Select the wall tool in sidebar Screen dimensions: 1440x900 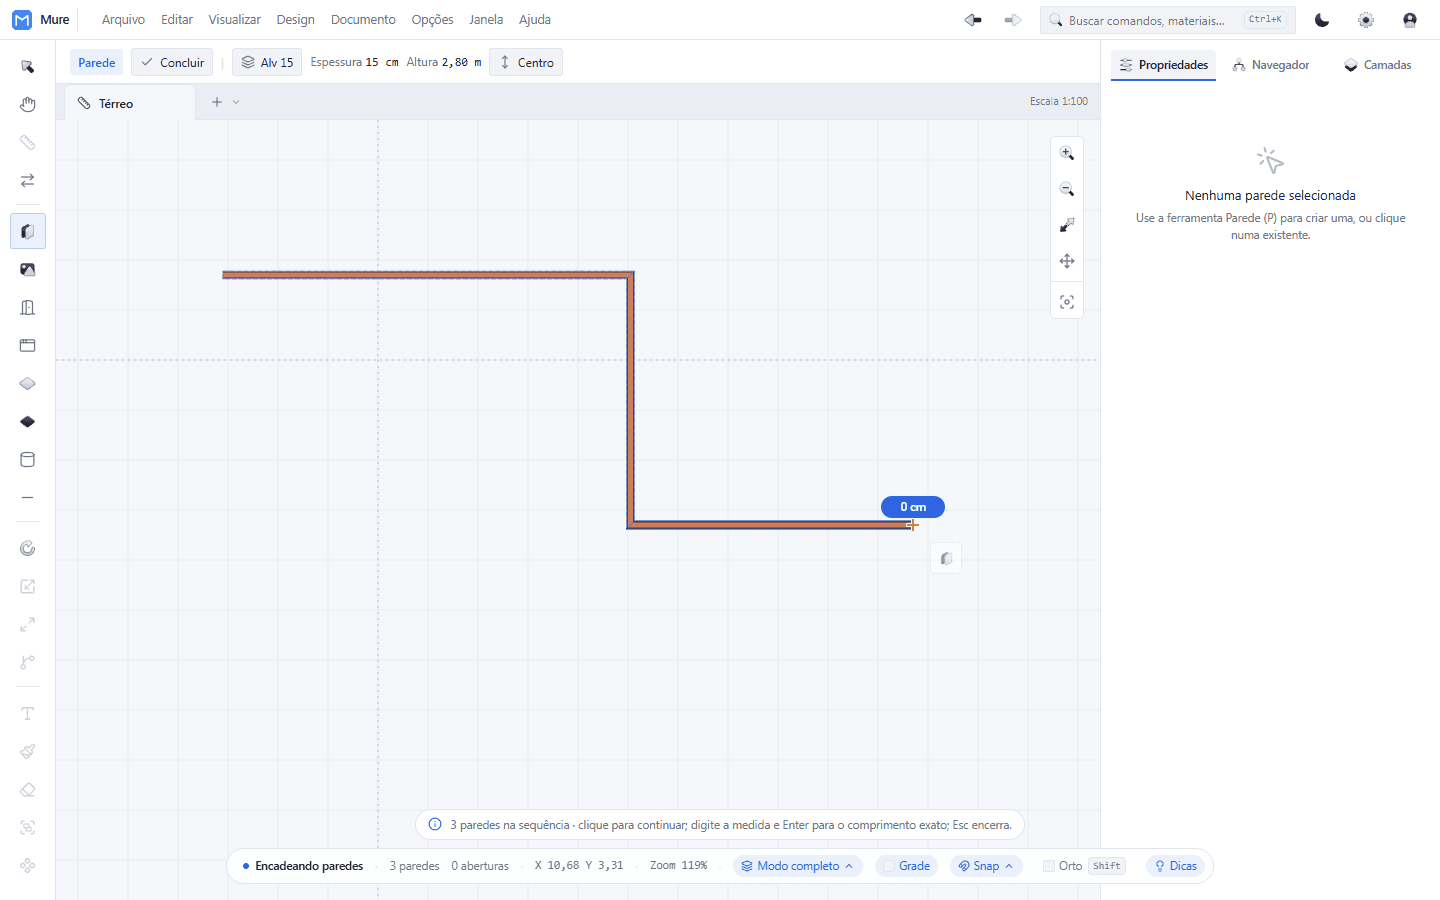tap(28, 231)
